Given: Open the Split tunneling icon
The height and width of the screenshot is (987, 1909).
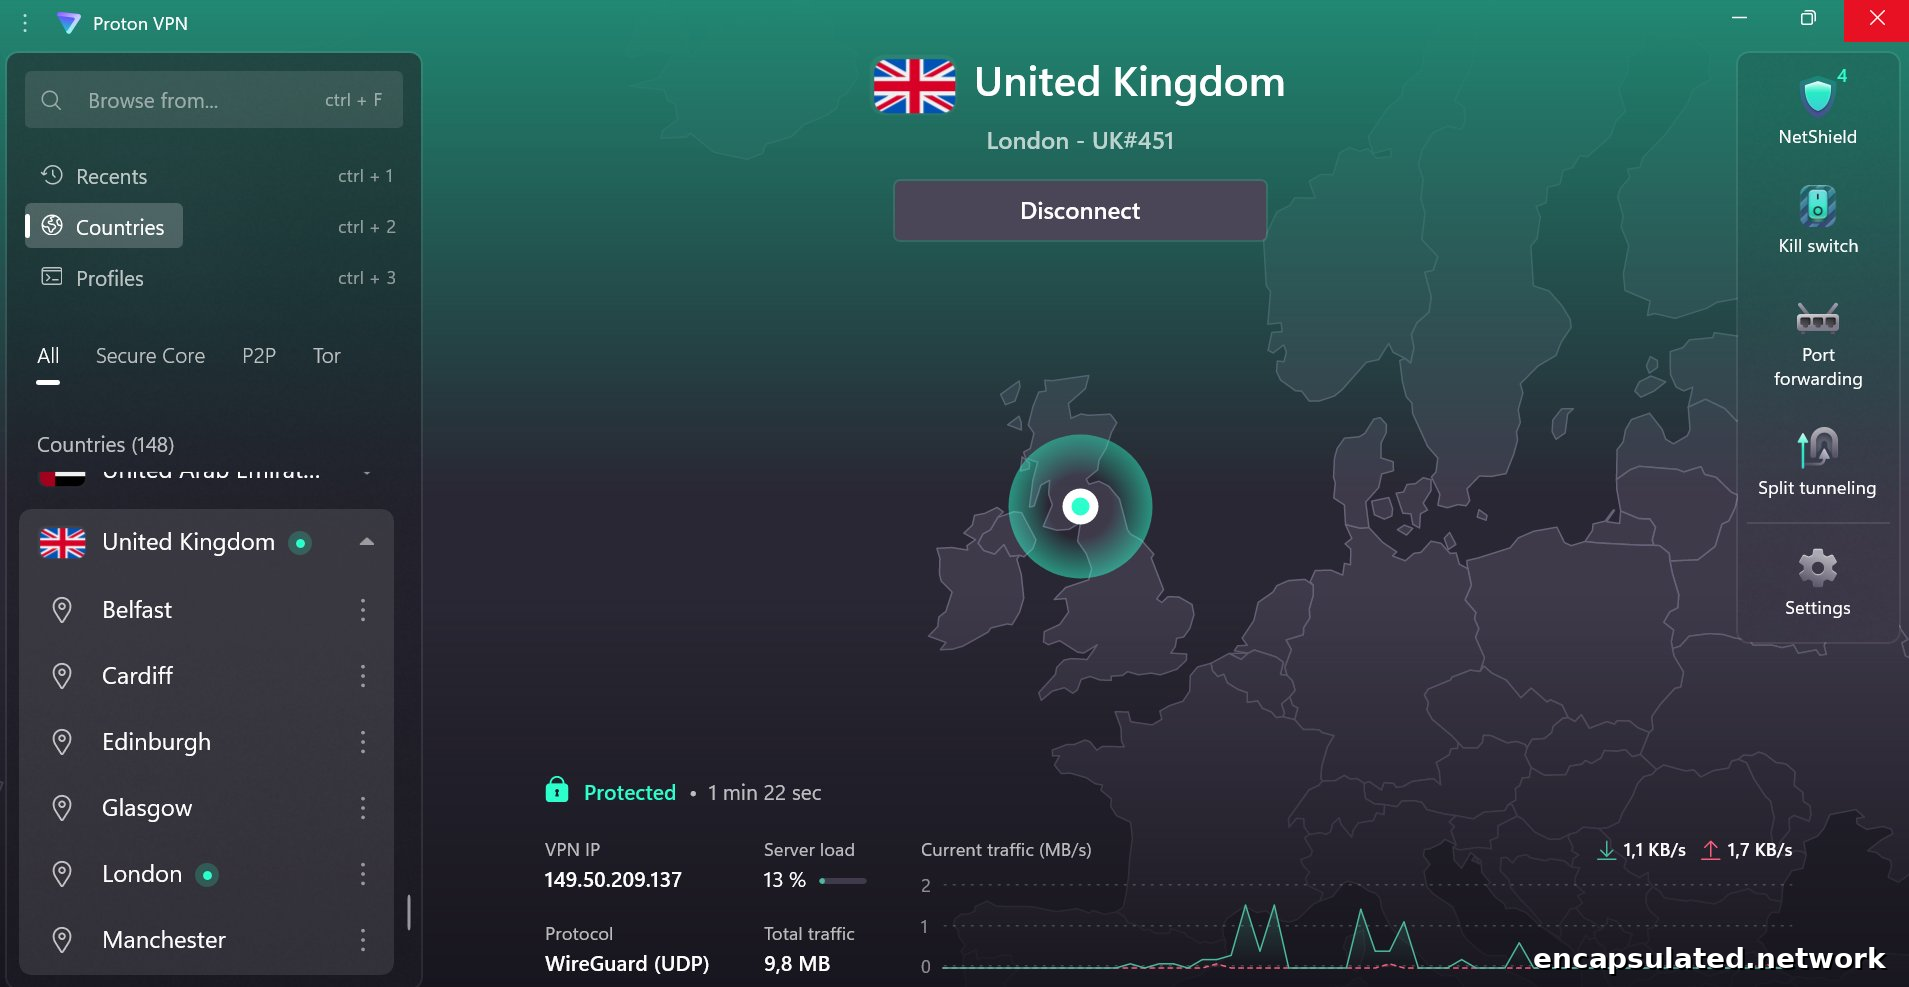Looking at the screenshot, I should [x=1817, y=448].
